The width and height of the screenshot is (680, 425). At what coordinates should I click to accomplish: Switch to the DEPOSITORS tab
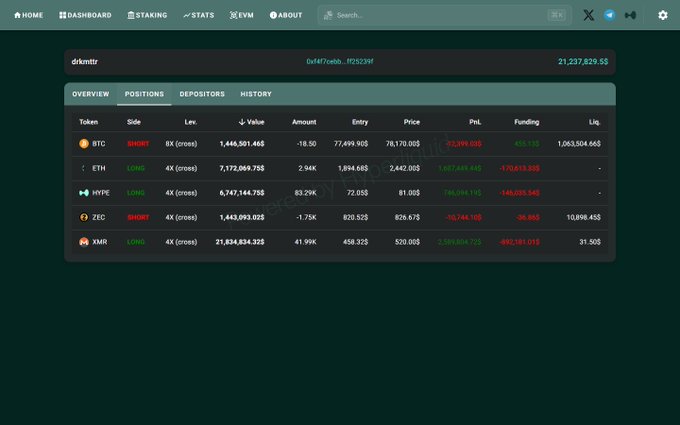click(202, 94)
